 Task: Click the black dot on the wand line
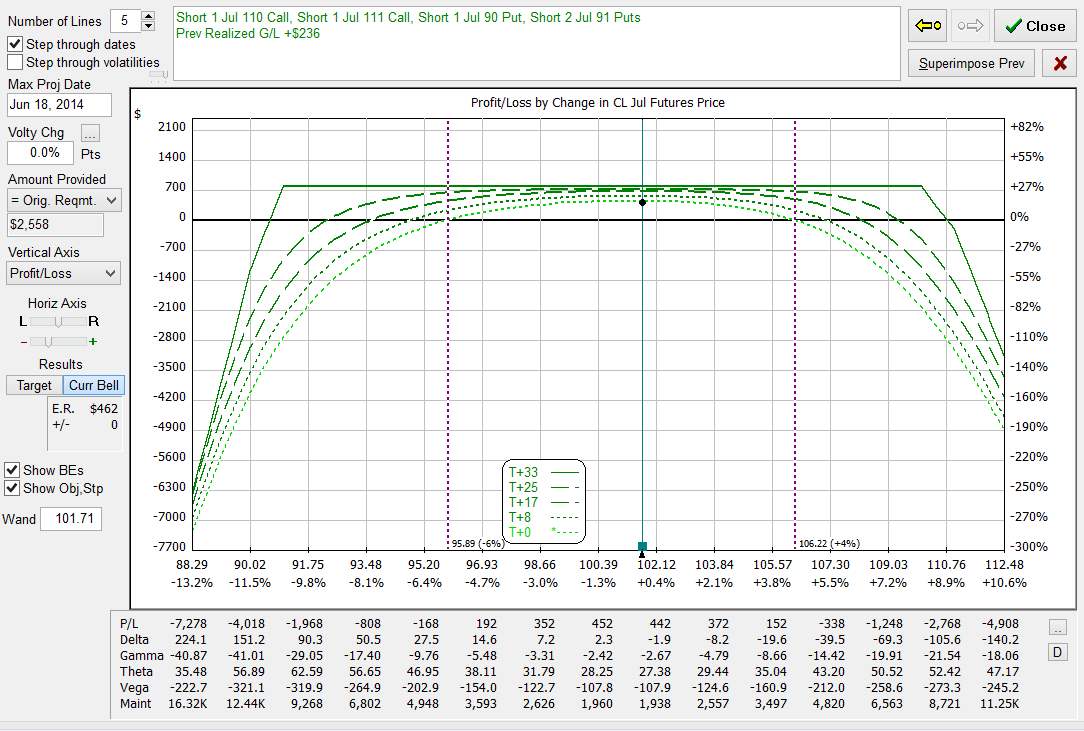coord(642,203)
